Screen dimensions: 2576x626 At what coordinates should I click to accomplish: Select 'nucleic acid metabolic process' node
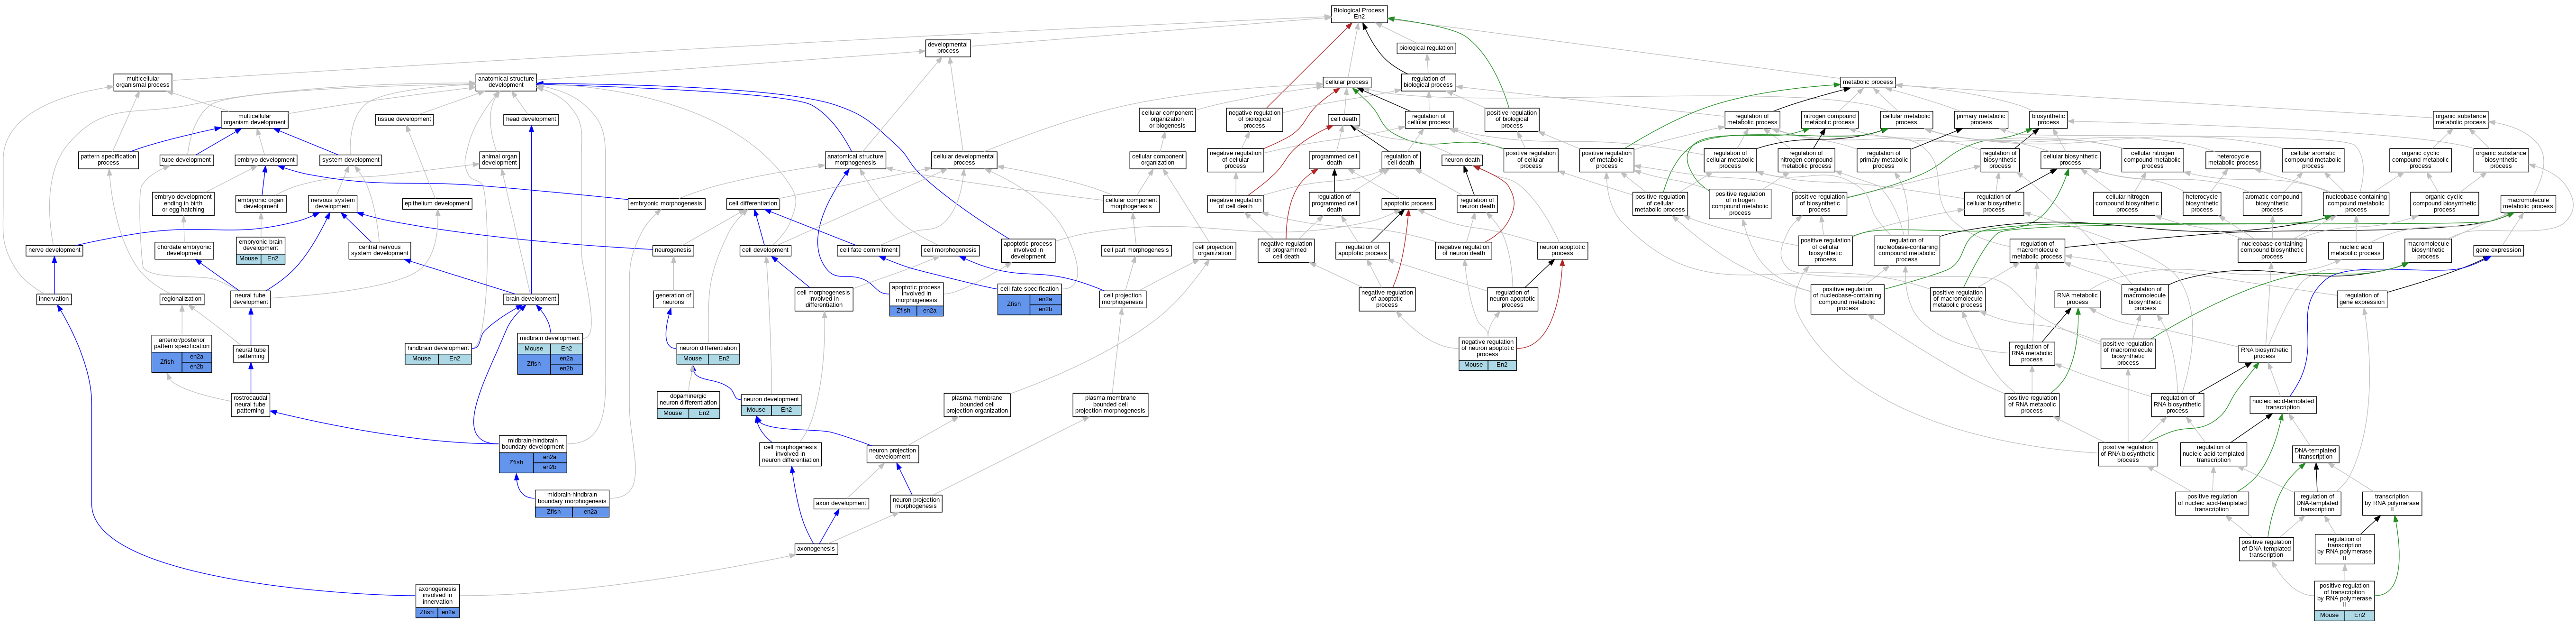(x=2355, y=250)
